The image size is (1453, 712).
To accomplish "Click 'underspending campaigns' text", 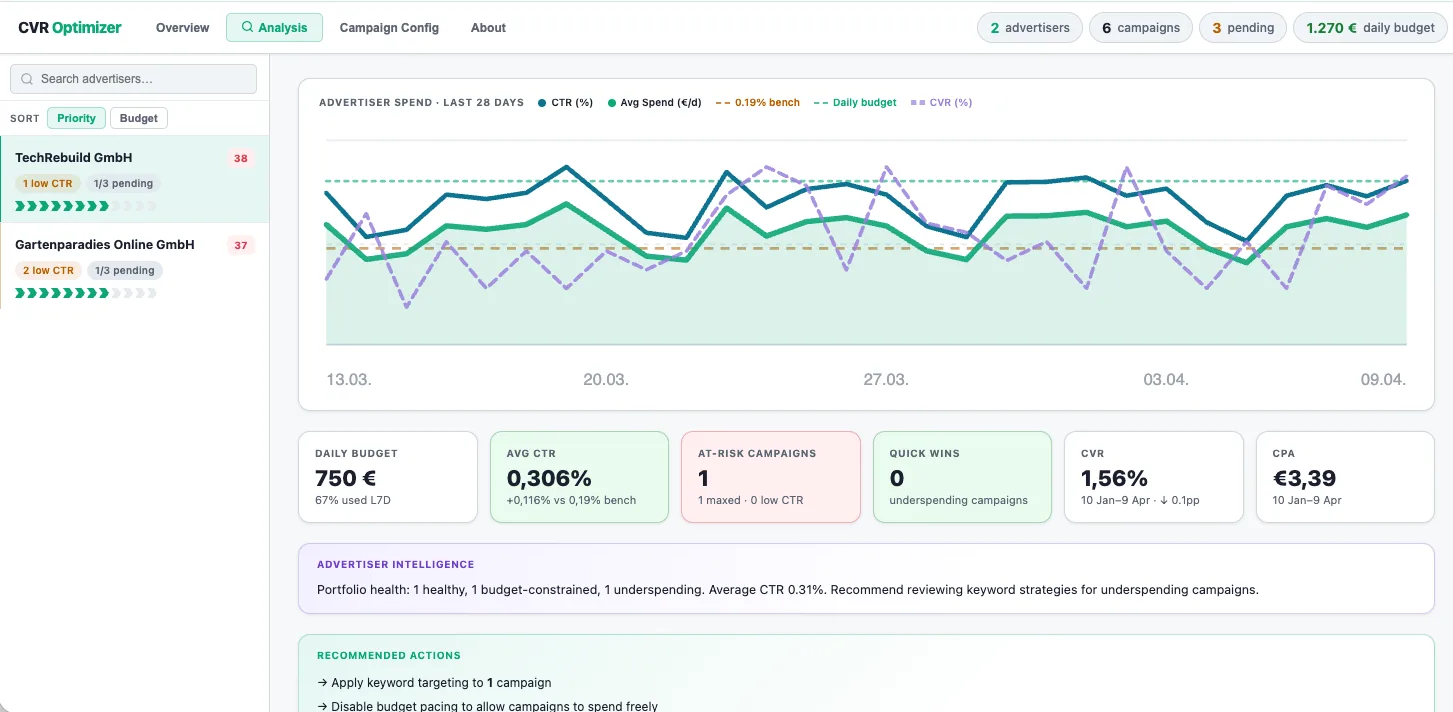I will (x=959, y=500).
